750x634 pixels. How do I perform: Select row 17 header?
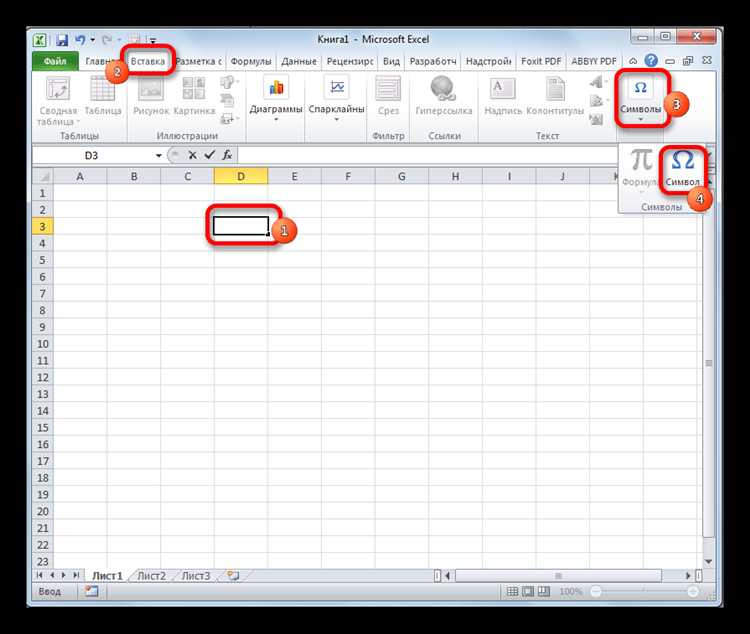(x=43, y=461)
